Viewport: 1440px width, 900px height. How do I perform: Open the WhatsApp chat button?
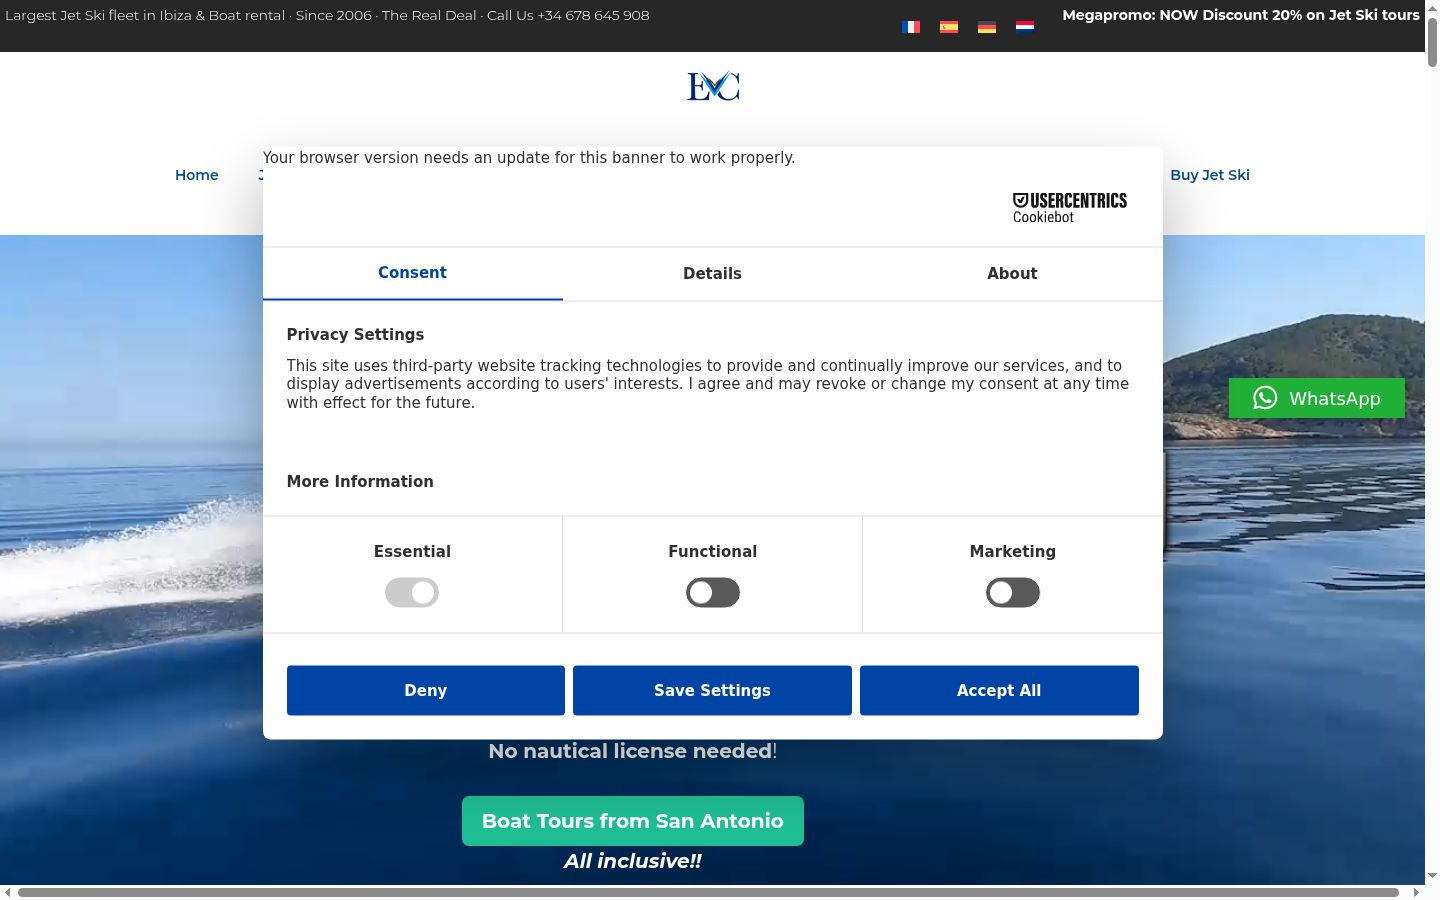[1317, 398]
